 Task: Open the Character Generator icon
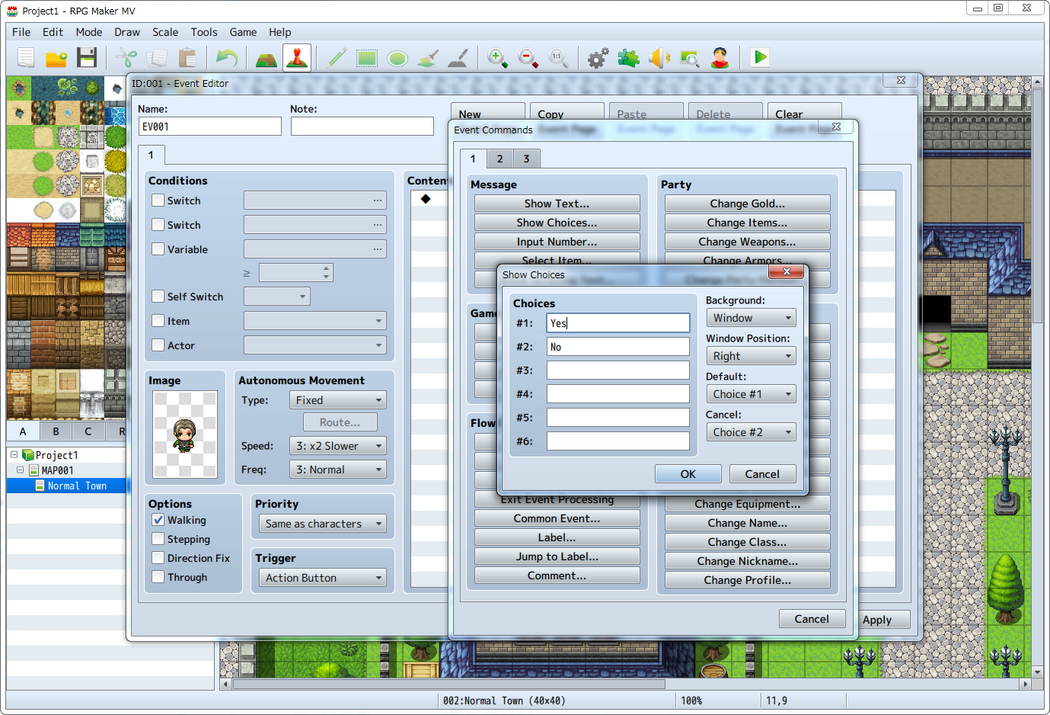721,58
